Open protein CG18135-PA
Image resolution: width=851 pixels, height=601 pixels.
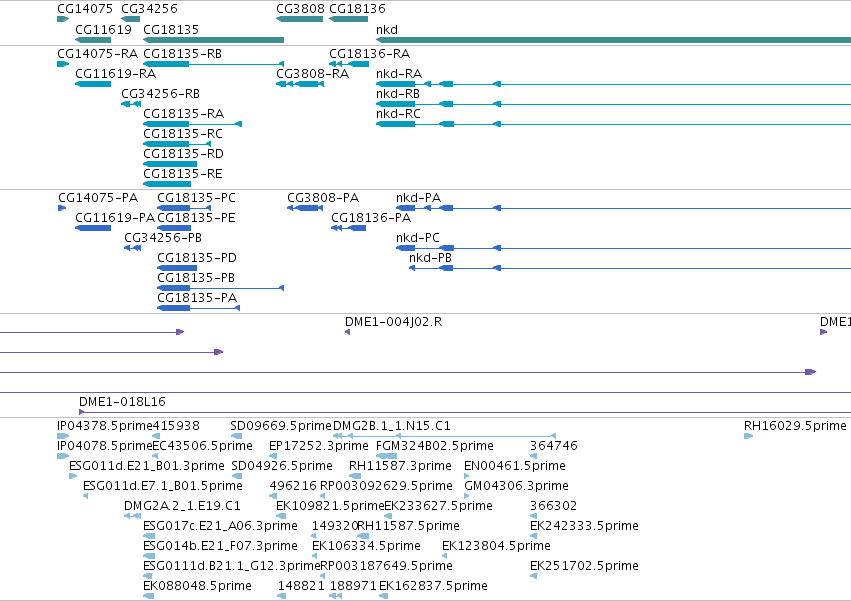[199, 308]
